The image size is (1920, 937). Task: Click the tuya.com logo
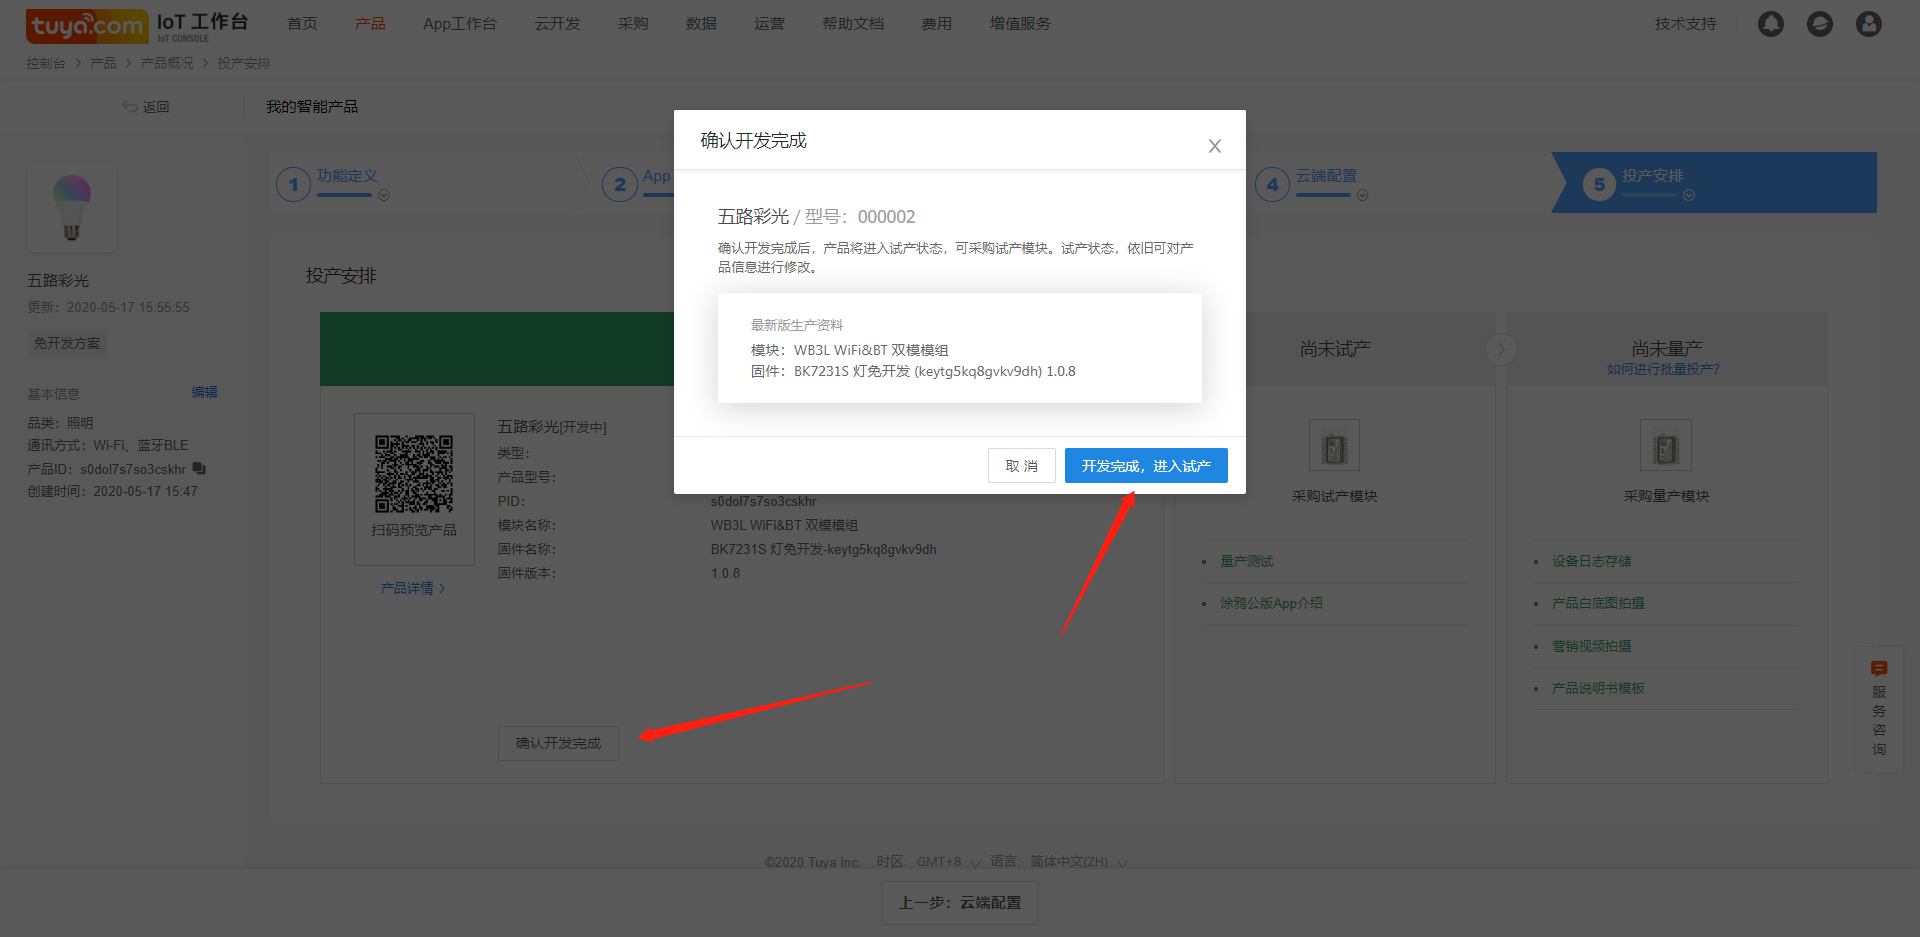[x=87, y=26]
